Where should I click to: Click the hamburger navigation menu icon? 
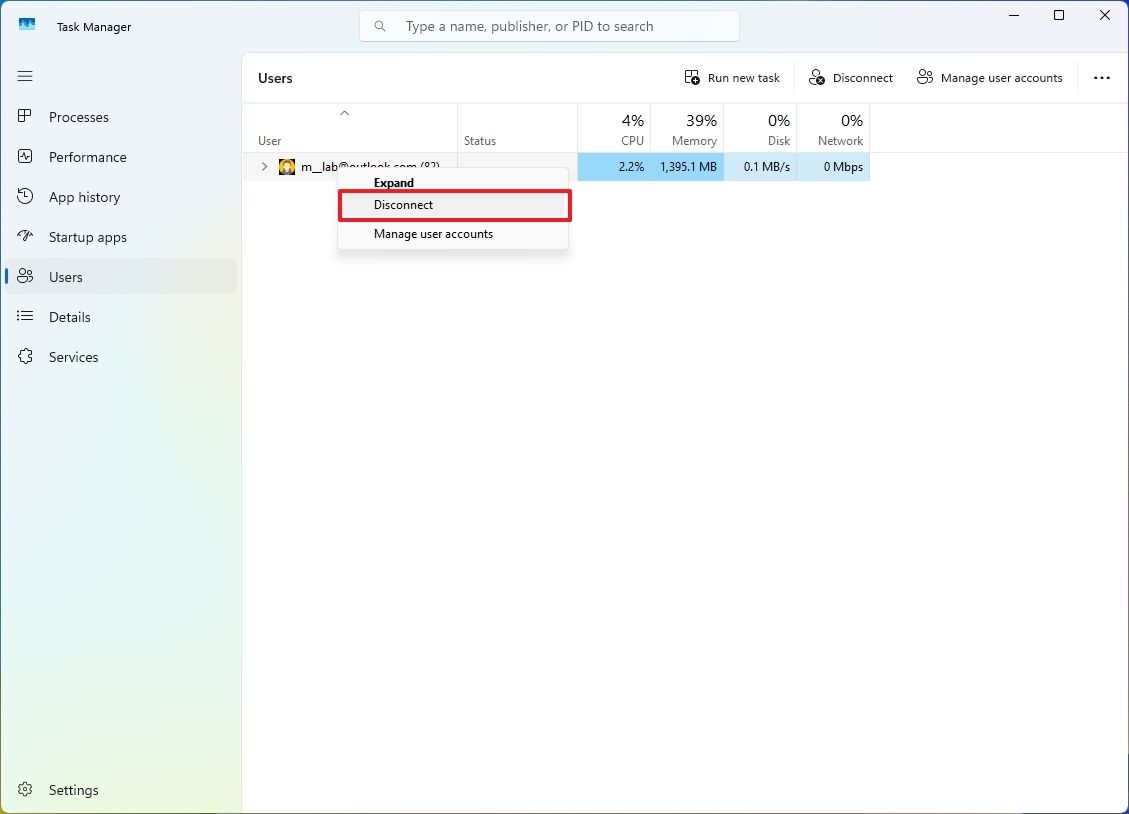[x=24, y=76]
